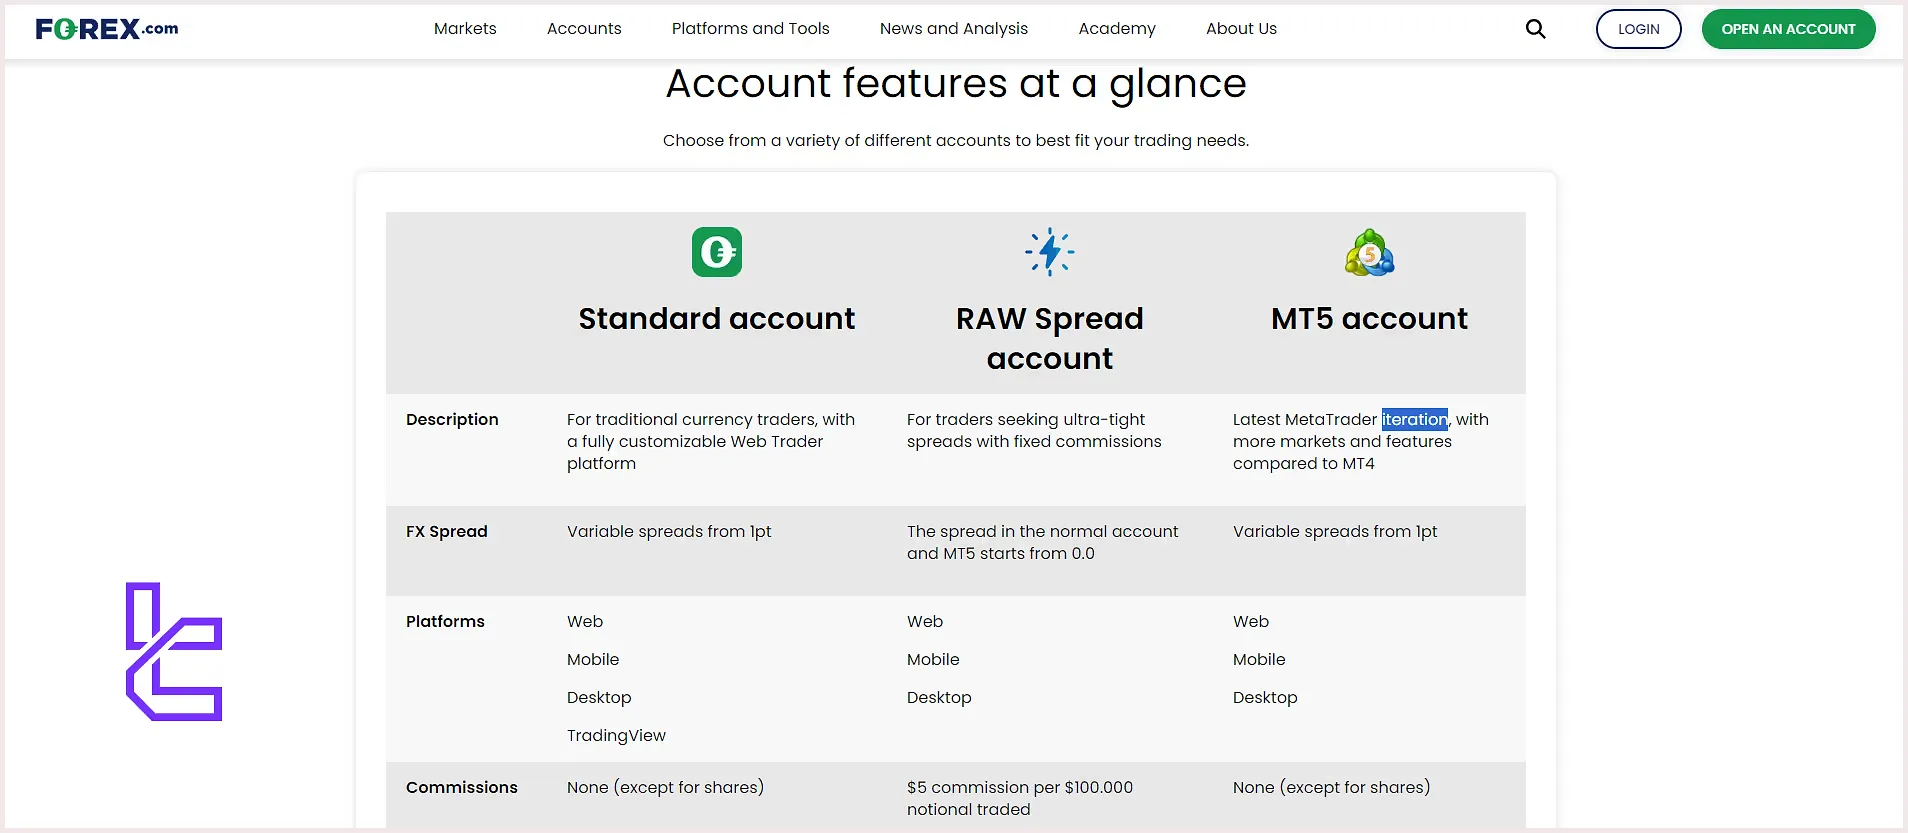Open News and Analysis menu
Viewport: 1908px width, 833px height.
point(954,29)
